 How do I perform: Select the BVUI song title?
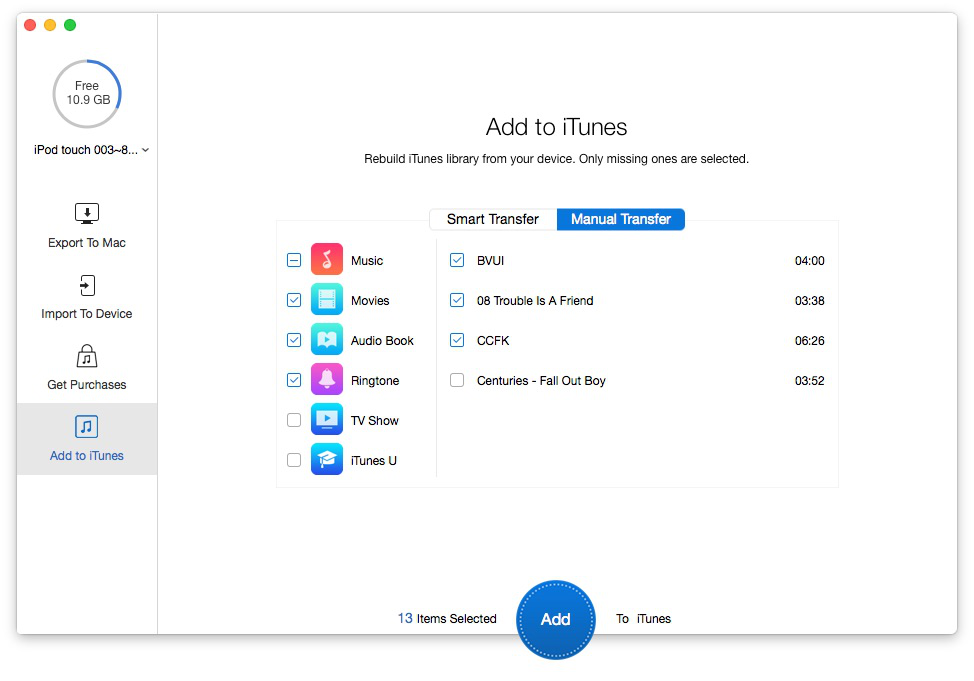[x=490, y=261]
